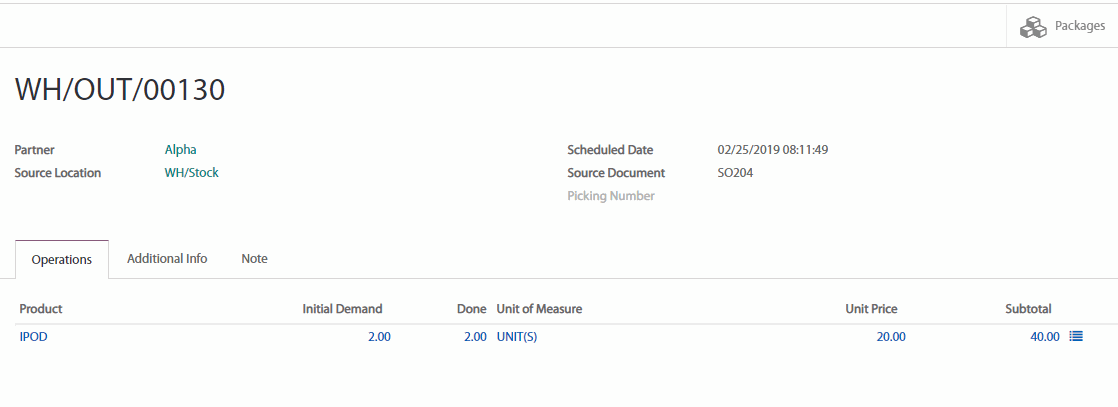
Task: Sort by the Done column header
Action: point(471,309)
